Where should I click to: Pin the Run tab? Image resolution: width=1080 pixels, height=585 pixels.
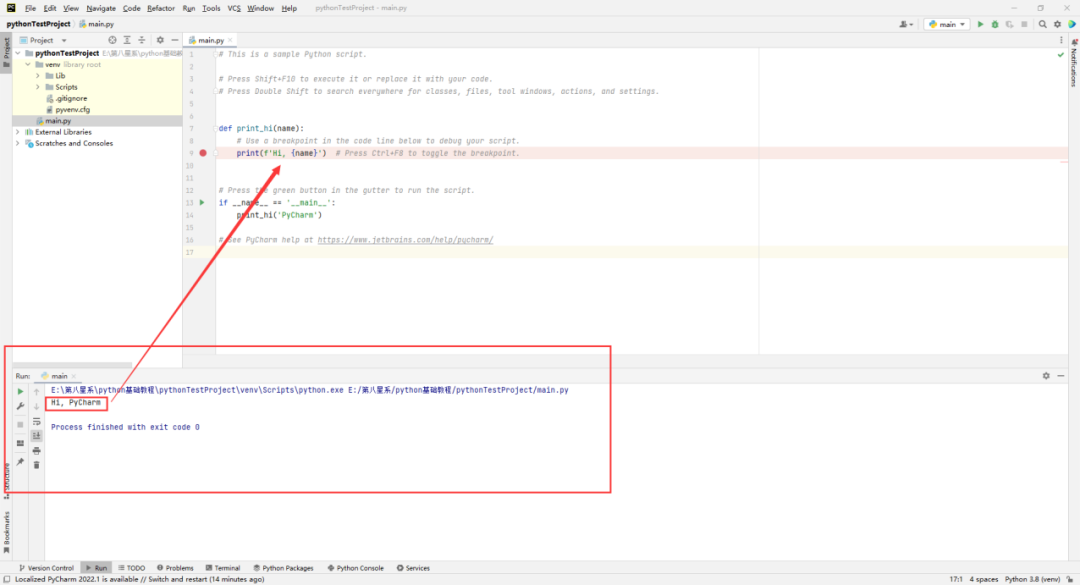(x=20, y=462)
